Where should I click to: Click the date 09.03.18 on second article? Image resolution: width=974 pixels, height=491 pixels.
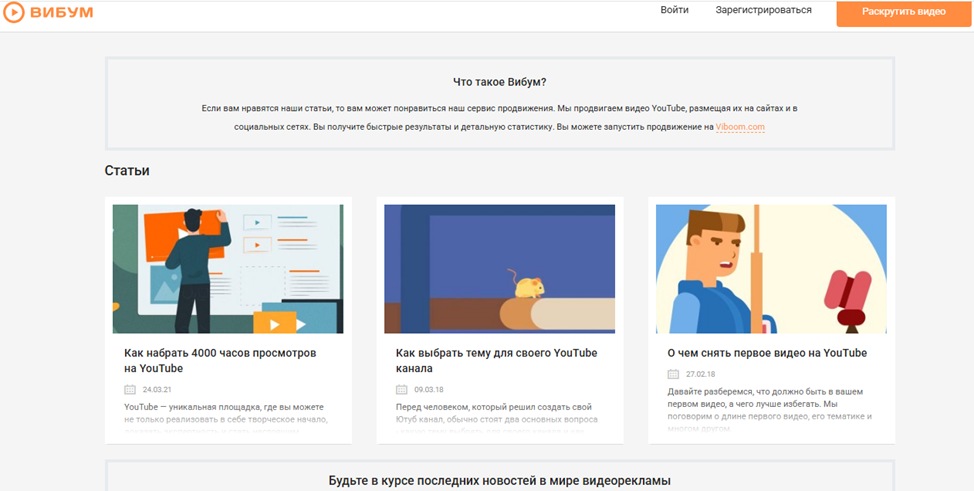(x=428, y=389)
